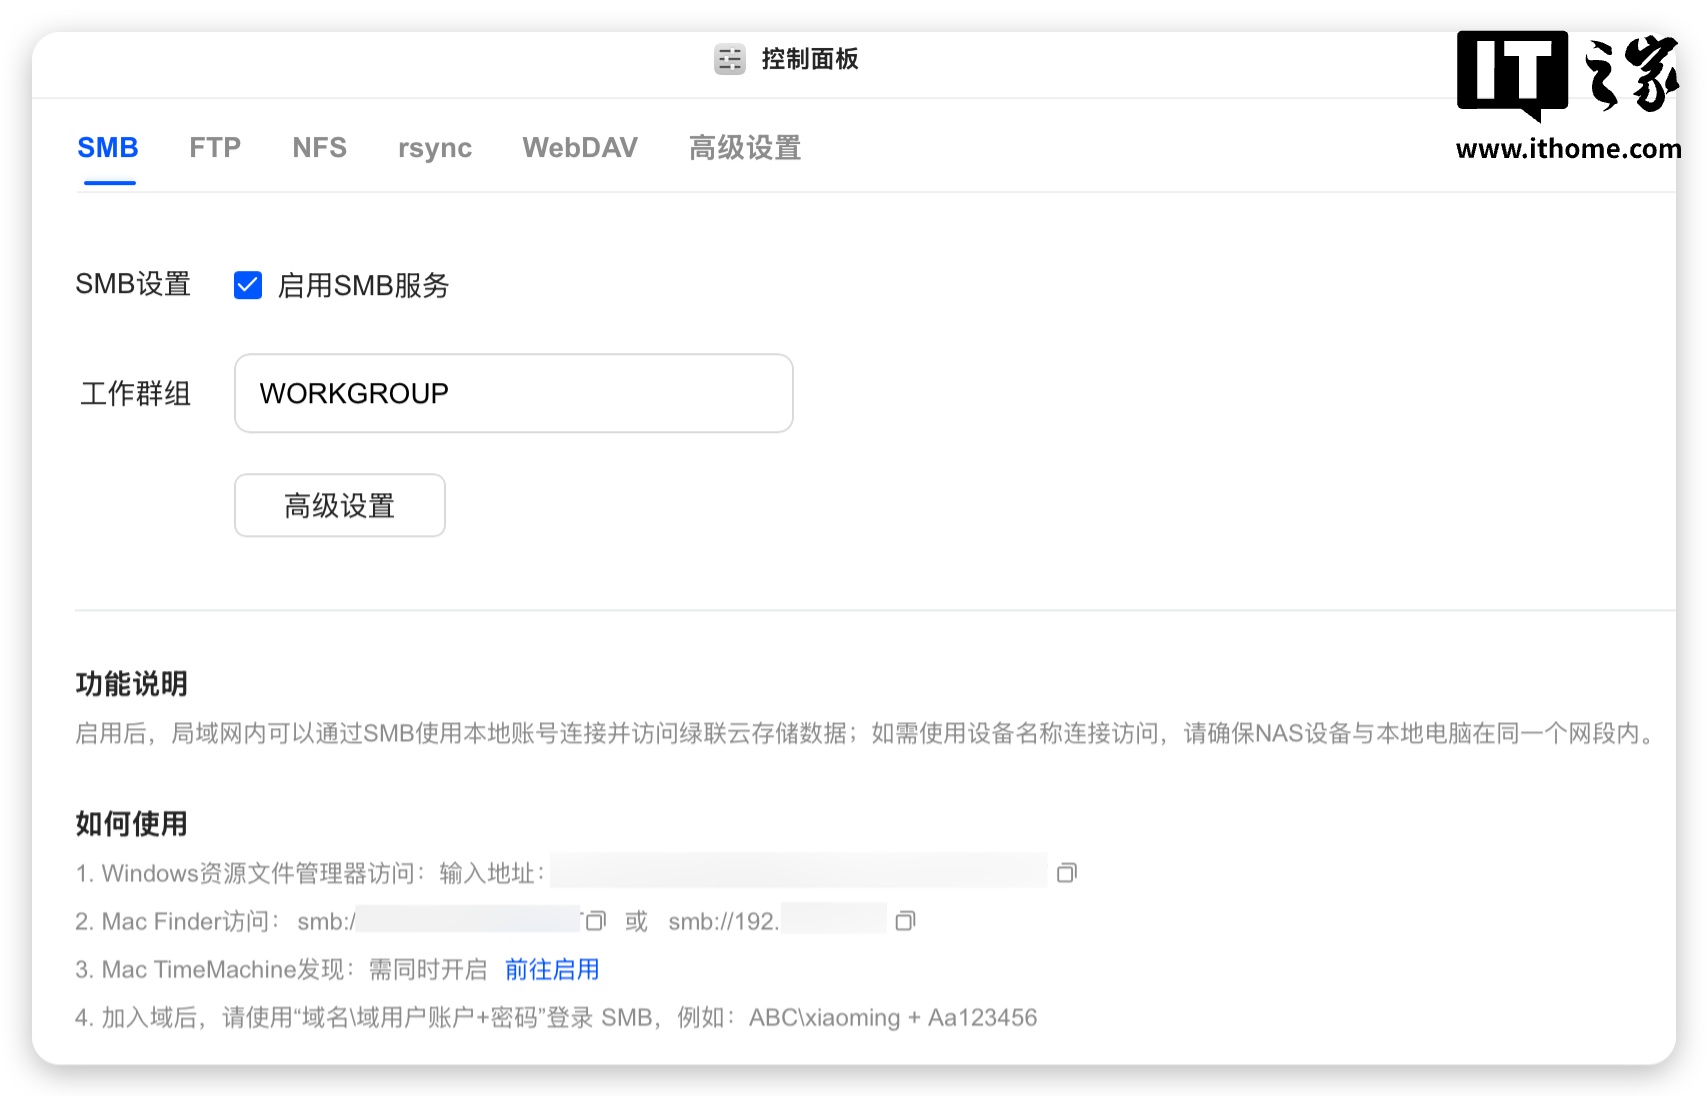Click the SMB设置 label
The width and height of the screenshot is (1708, 1096).
point(133,284)
